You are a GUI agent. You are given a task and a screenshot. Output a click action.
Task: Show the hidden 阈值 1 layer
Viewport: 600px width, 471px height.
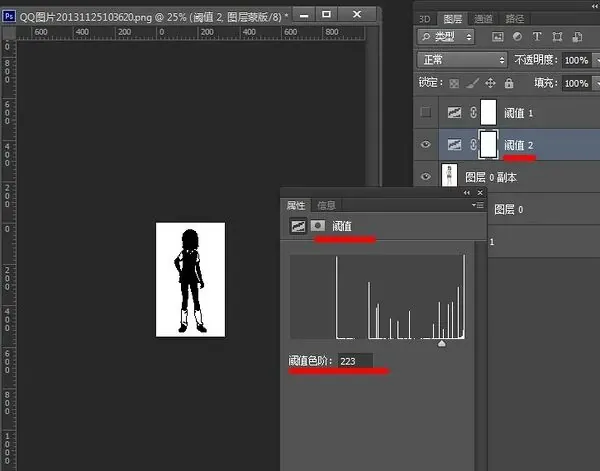click(426, 112)
